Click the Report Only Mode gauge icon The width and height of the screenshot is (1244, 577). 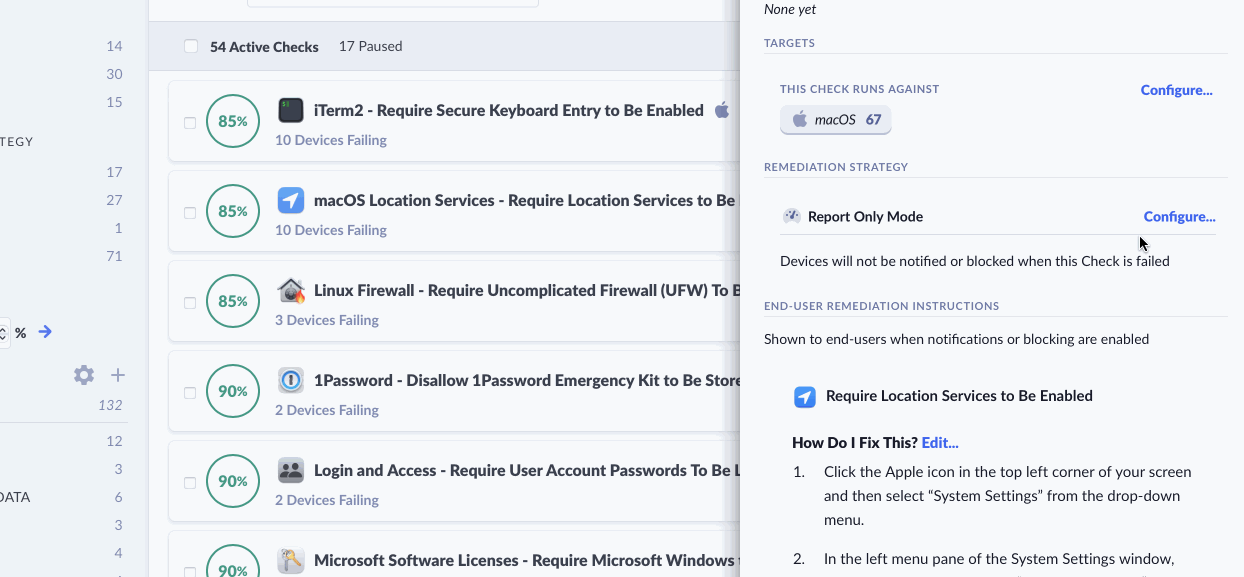point(792,216)
